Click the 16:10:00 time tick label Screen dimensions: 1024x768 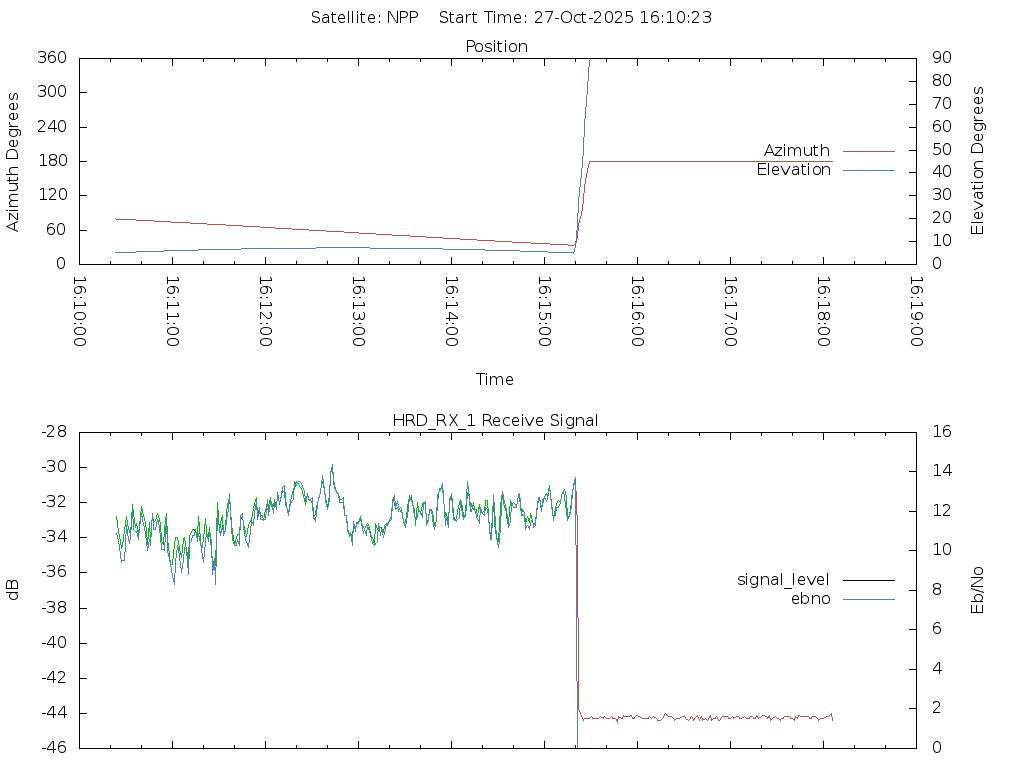coord(81,312)
